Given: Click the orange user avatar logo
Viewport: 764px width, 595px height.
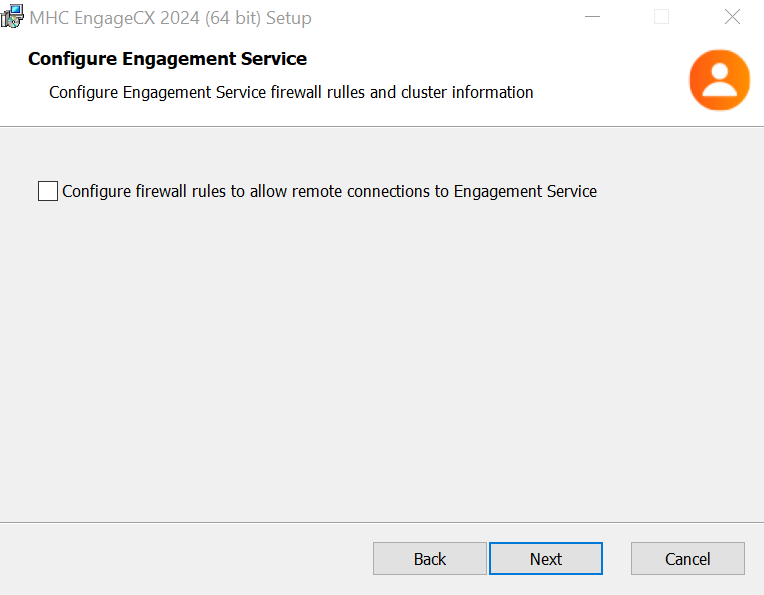Looking at the screenshot, I should (719, 80).
